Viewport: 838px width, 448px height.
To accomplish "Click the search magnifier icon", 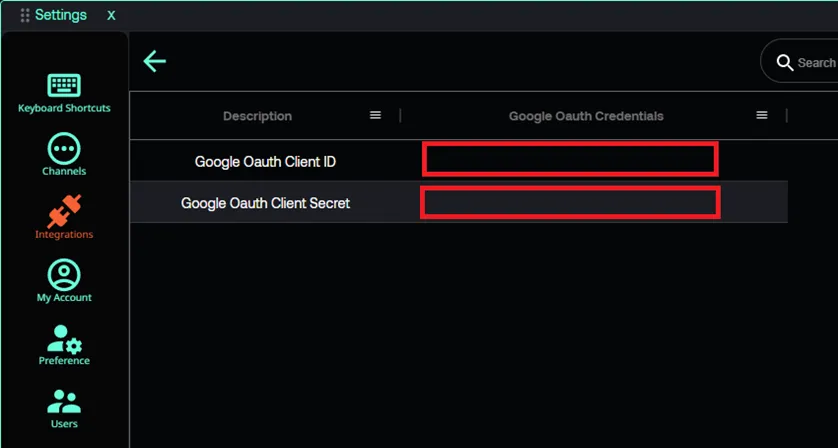I will click(783, 63).
